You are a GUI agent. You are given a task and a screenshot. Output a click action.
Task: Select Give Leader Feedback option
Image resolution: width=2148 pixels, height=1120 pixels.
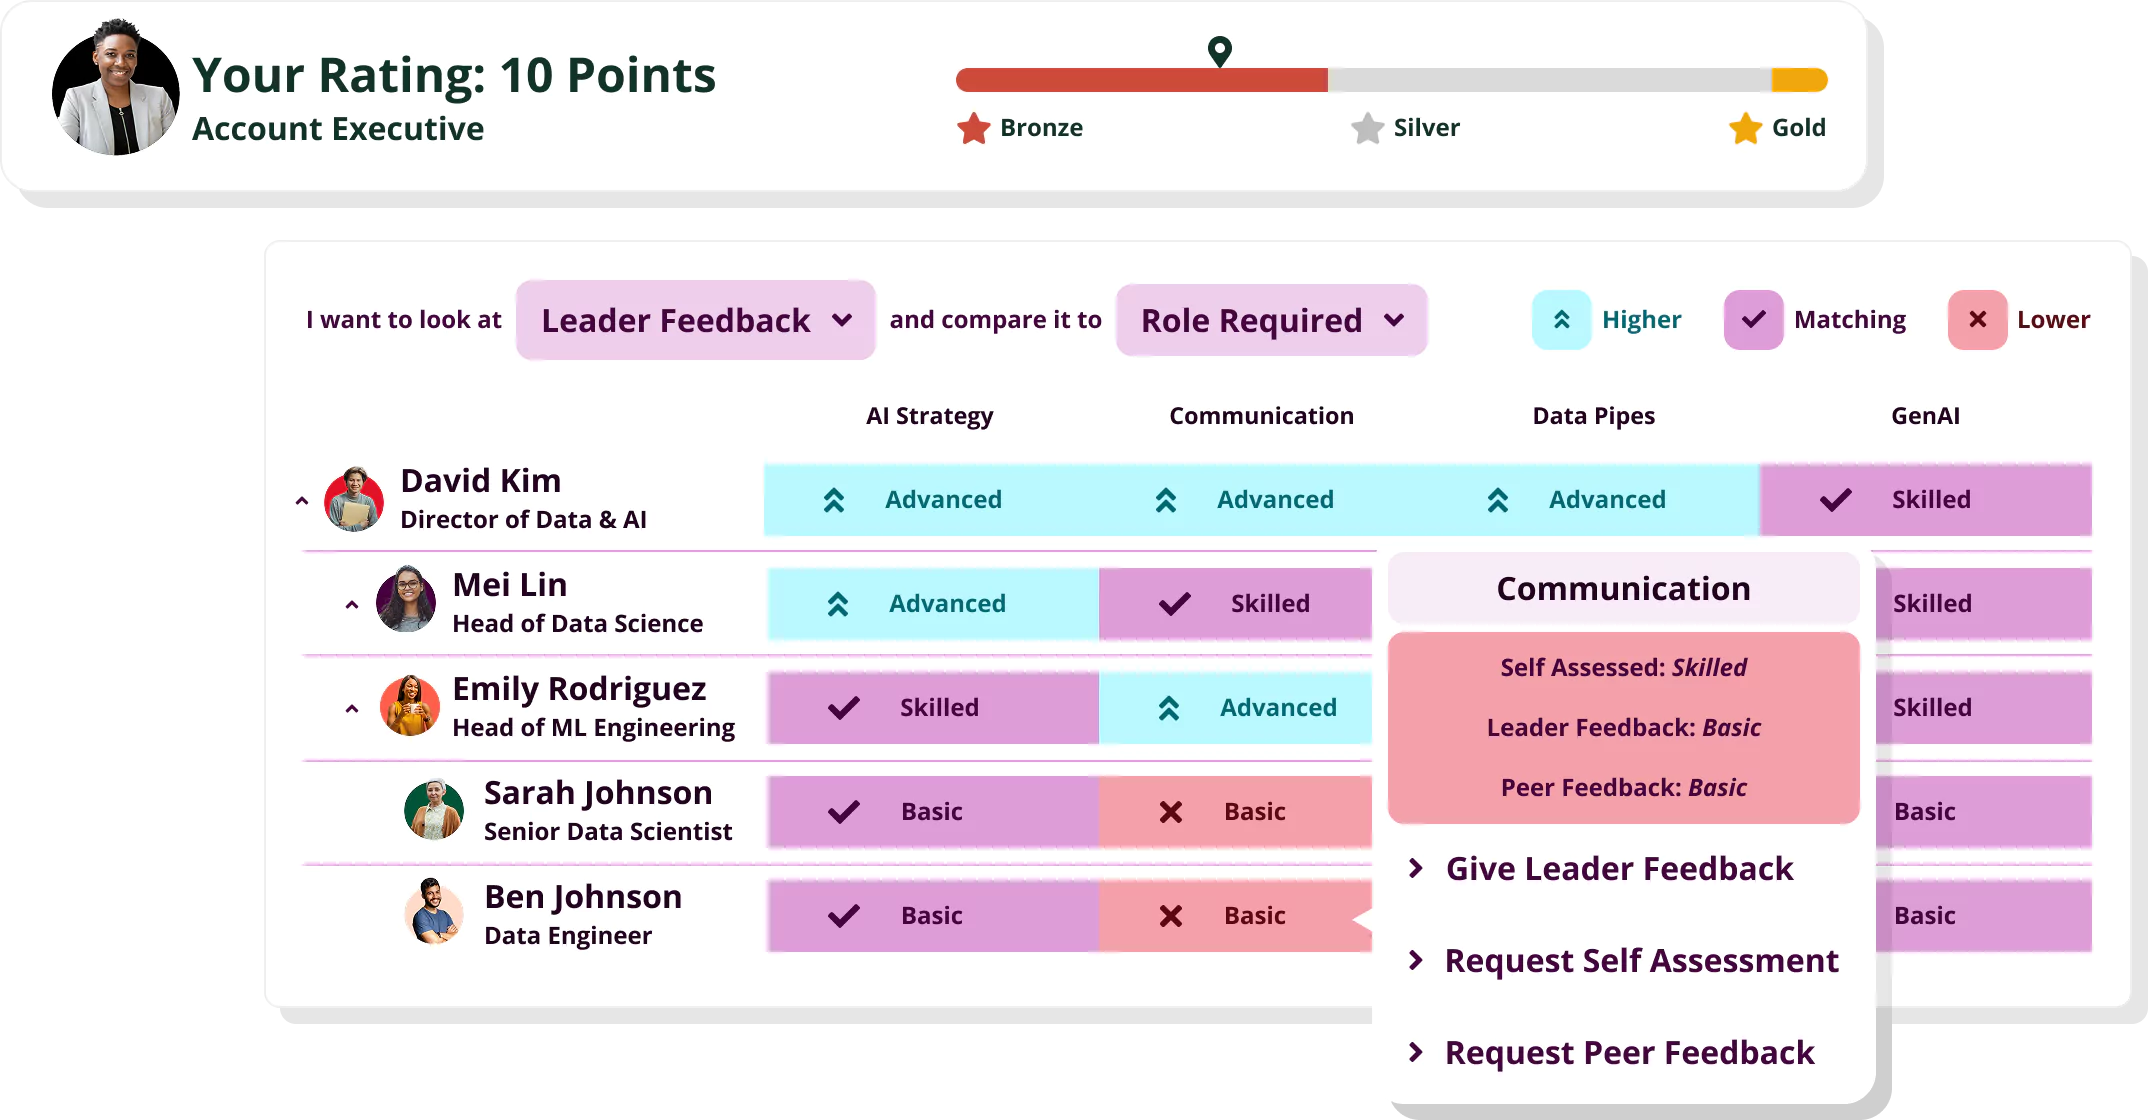[x=1619, y=869]
